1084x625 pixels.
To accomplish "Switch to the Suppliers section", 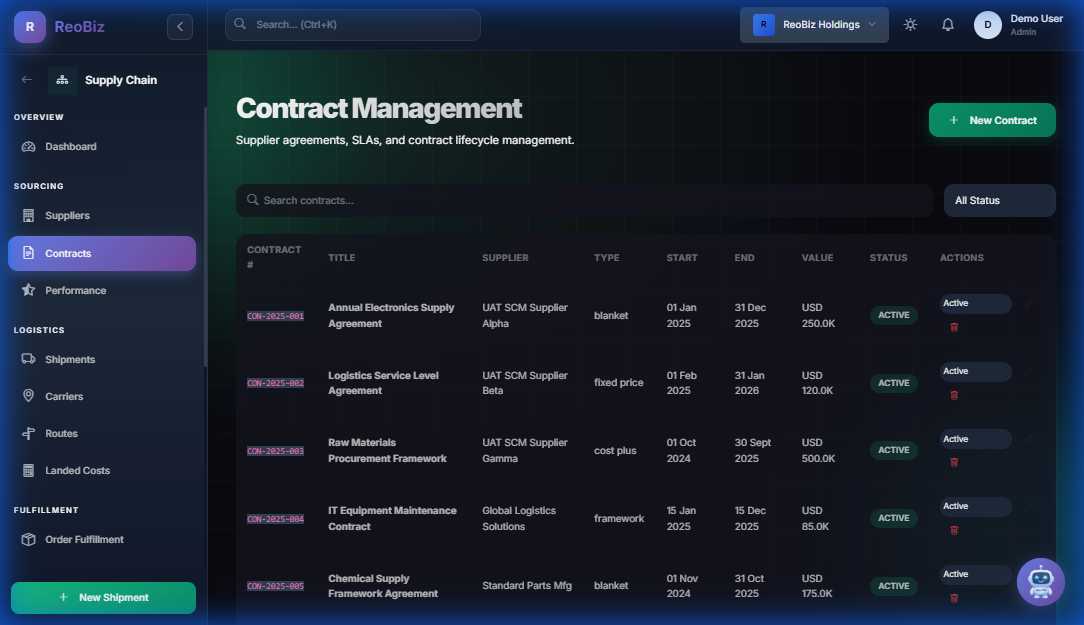I will 68,215.
